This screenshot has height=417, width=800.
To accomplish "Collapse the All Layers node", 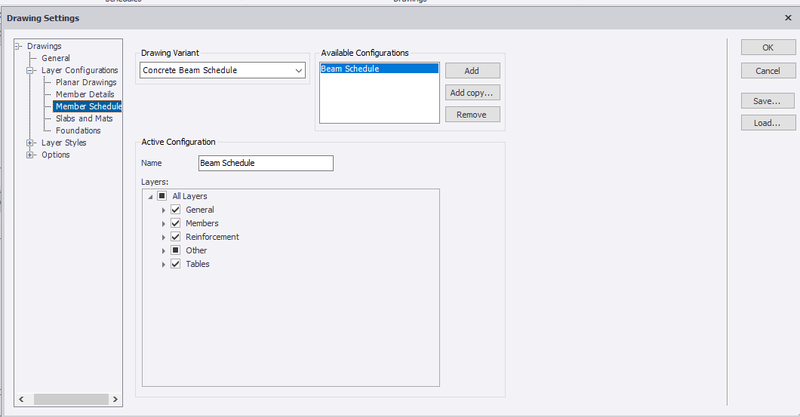I will (x=151, y=197).
